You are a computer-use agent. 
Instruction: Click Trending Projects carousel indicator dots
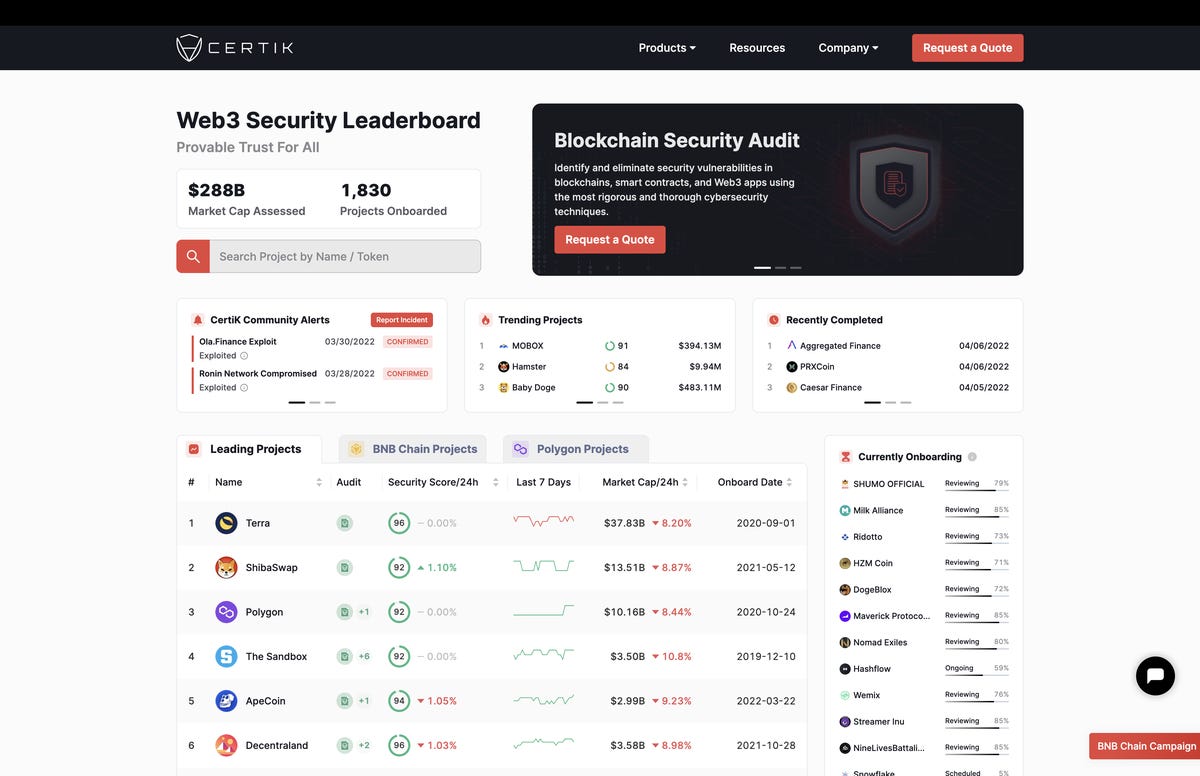(600, 402)
